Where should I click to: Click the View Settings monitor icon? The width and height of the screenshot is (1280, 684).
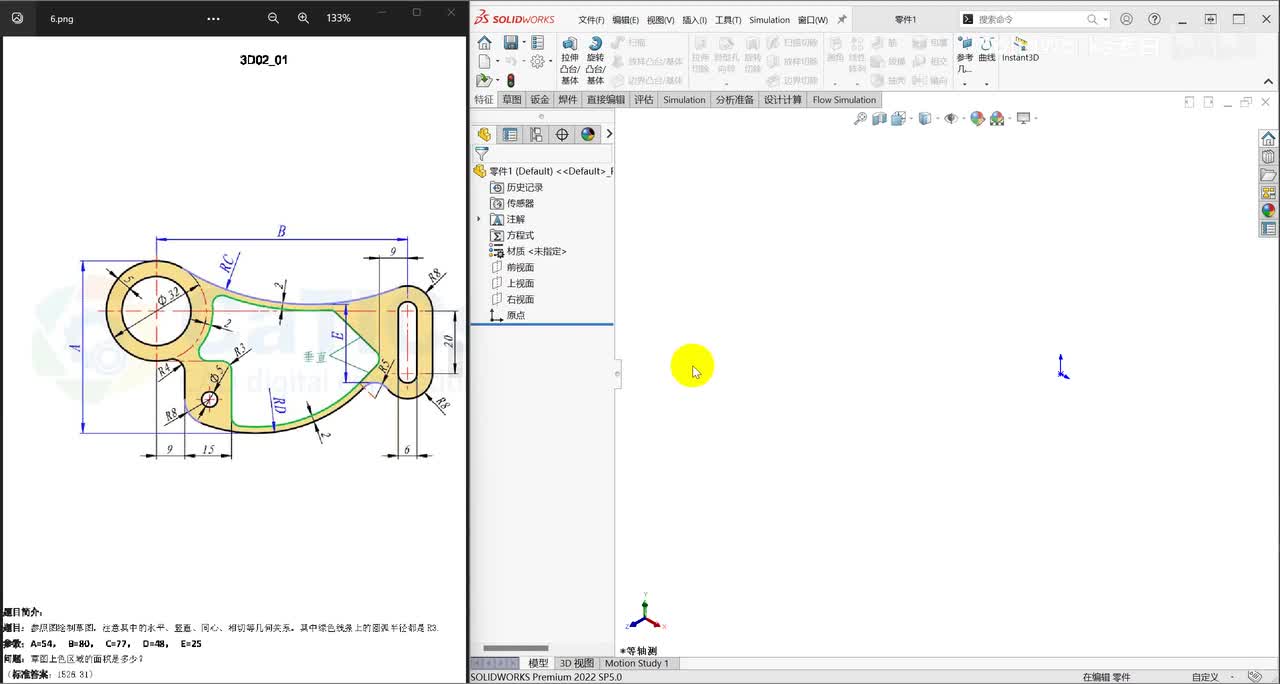tap(1023, 118)
